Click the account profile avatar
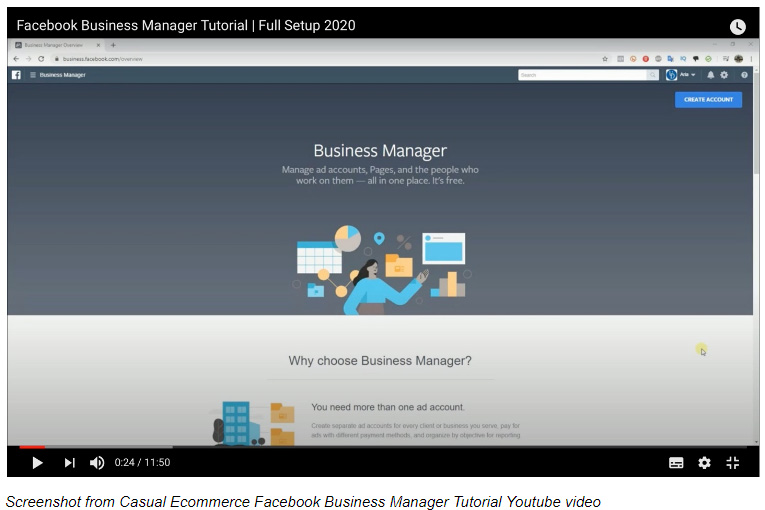 [x=671, y=75]
